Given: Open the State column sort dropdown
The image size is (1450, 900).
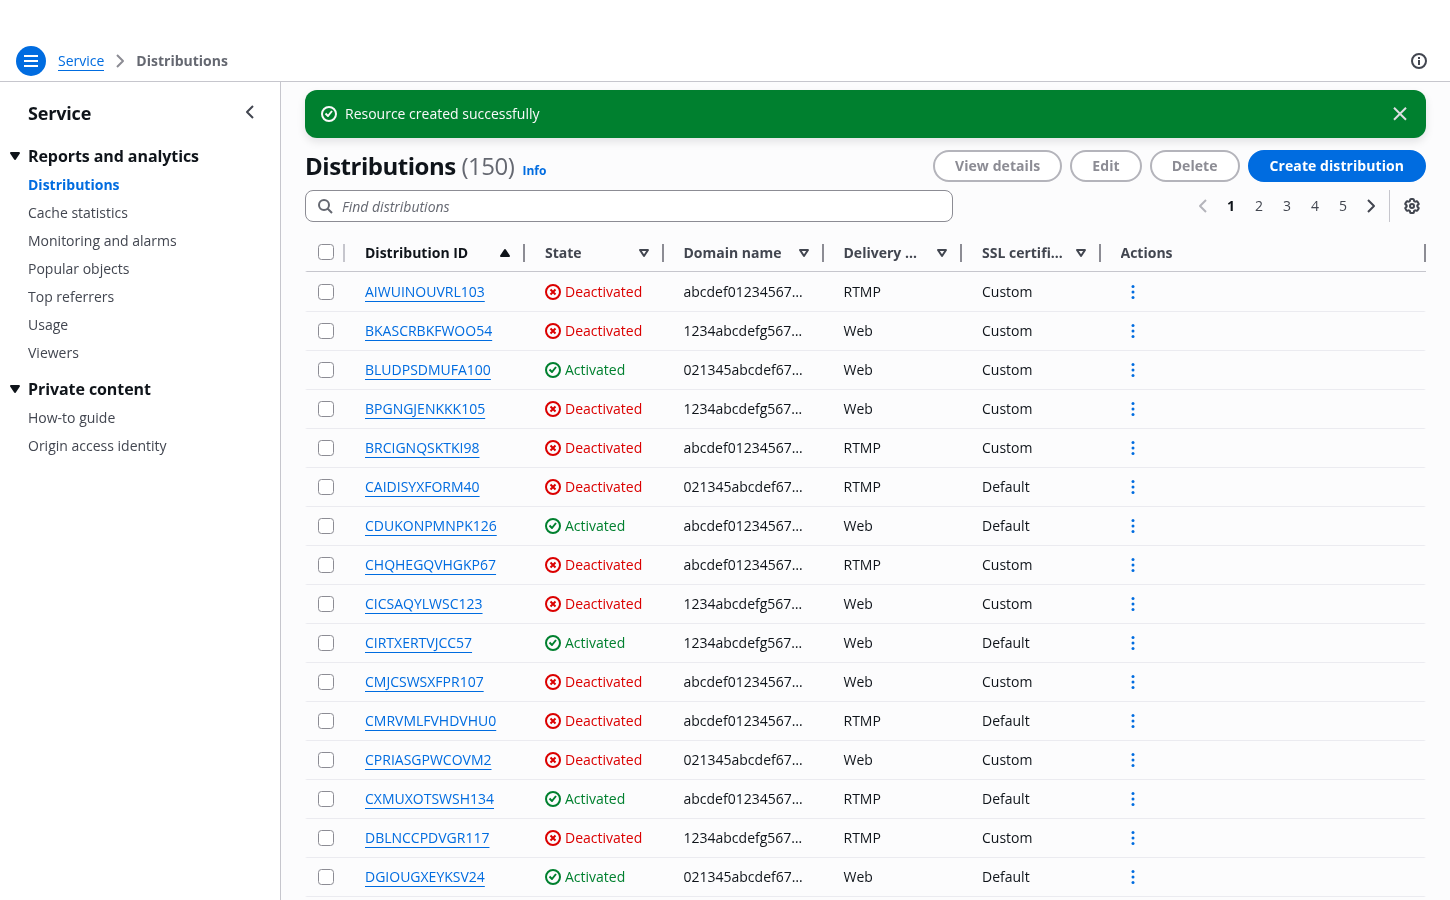Looking at the screenshot, I should 644,253.
